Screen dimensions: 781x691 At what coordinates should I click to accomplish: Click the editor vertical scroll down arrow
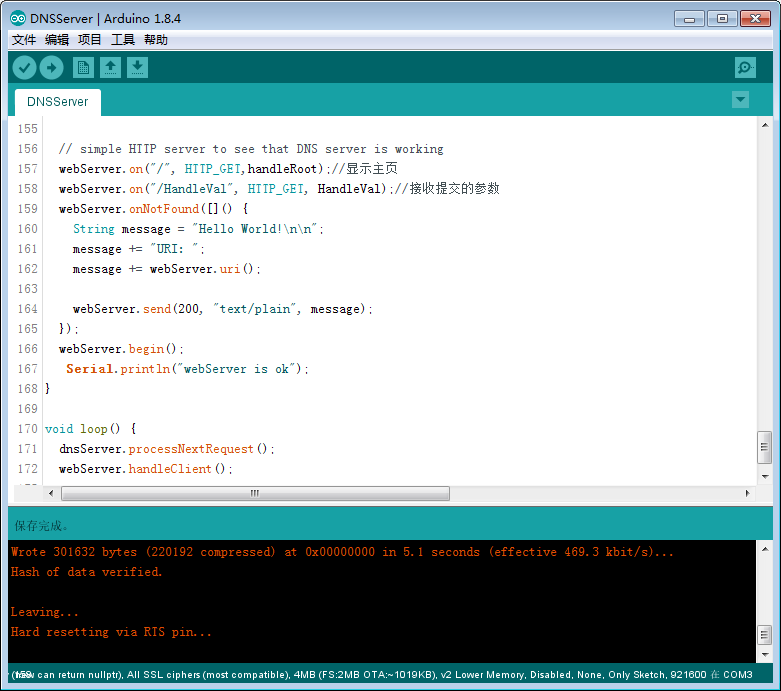click(765, 477)
